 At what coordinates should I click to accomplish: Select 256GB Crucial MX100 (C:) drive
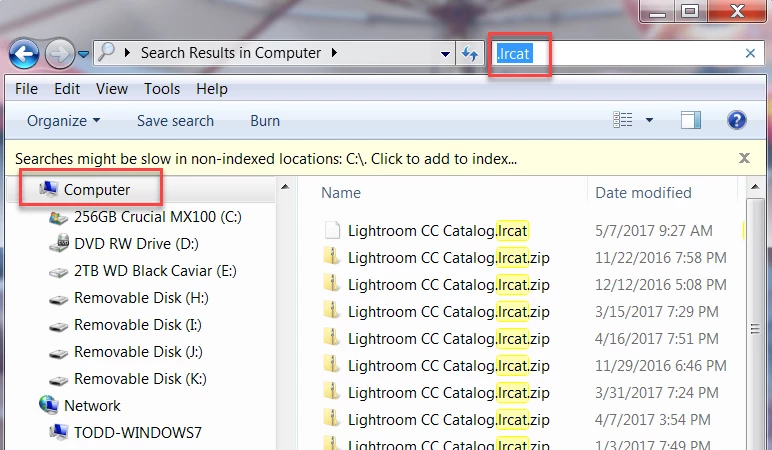158,217
